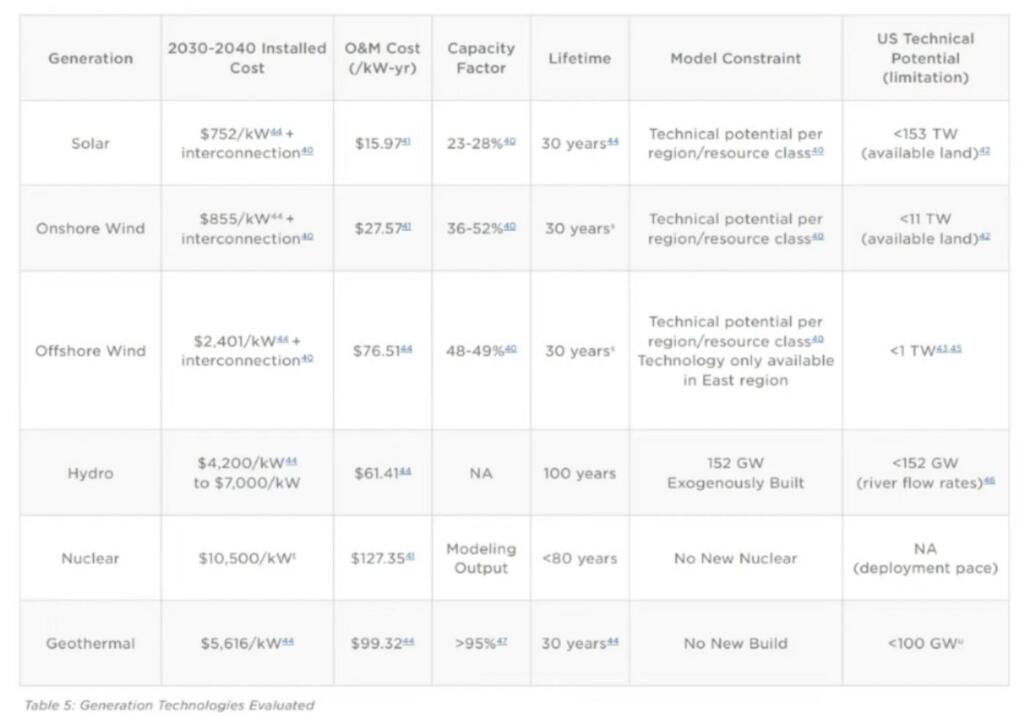Open footnote 44 beside Geothermal $5,616/kW

pos(288,642)
